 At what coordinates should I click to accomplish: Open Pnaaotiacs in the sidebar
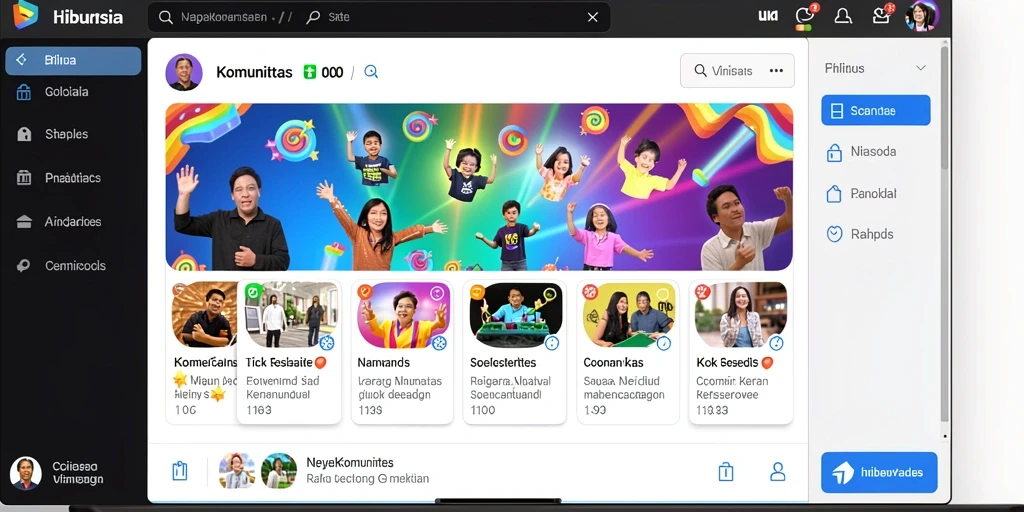[73, 178]
